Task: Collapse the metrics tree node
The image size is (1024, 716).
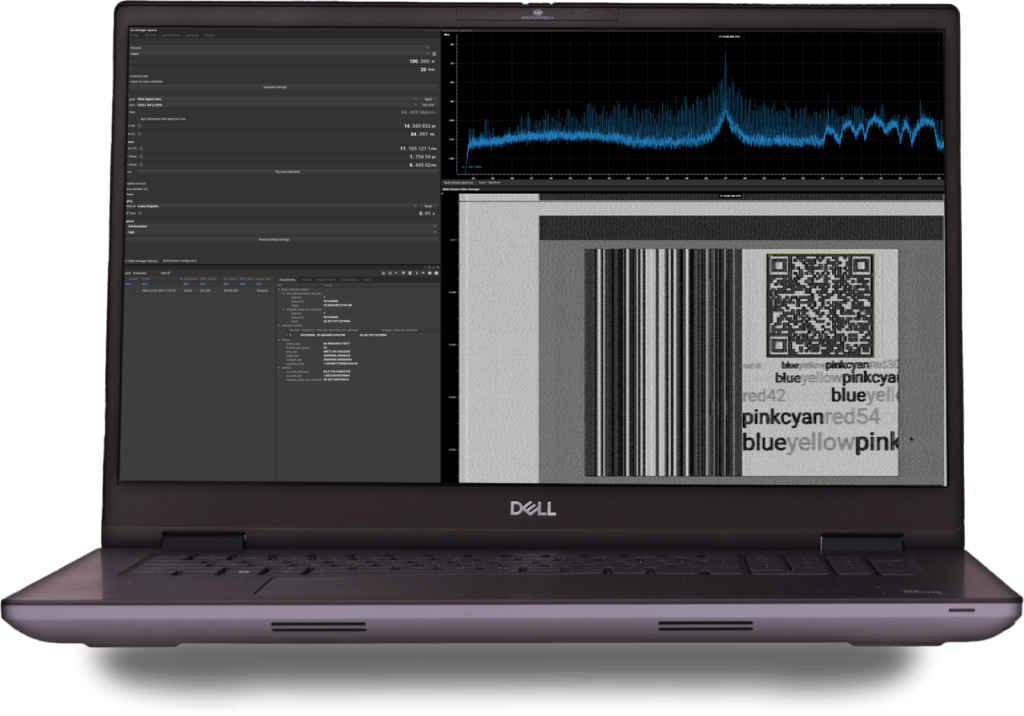Action: [279, 368]
